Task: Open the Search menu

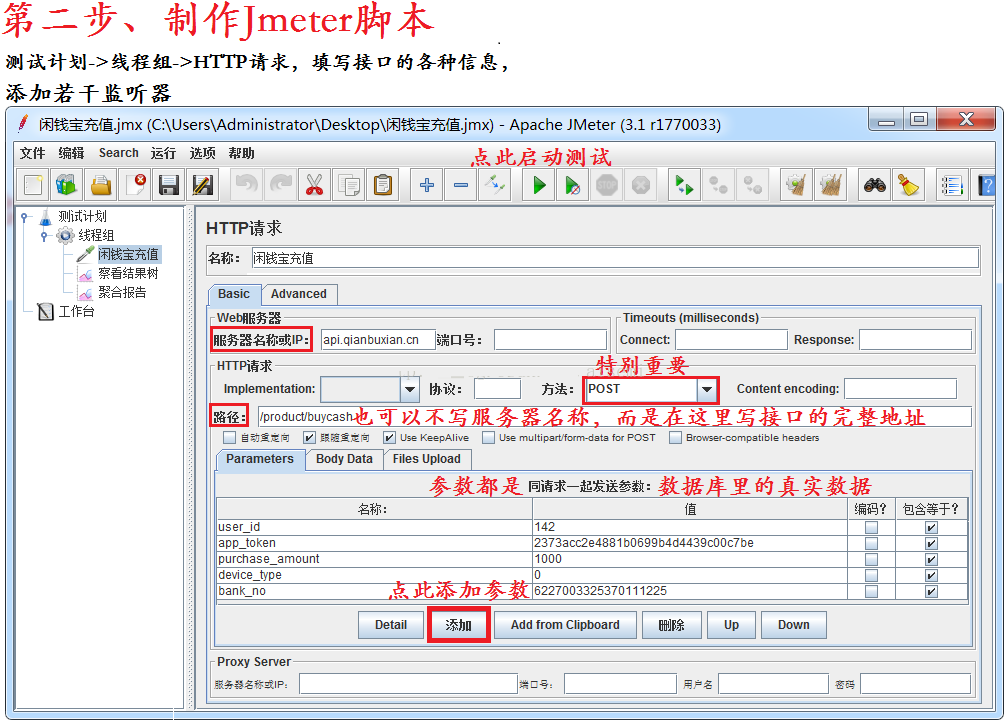Action: [x=118, y=153]
